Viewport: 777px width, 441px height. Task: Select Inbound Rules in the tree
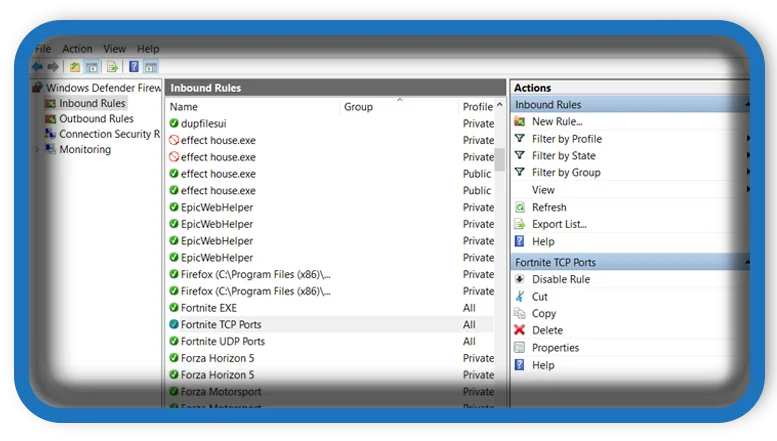[92, 103]
